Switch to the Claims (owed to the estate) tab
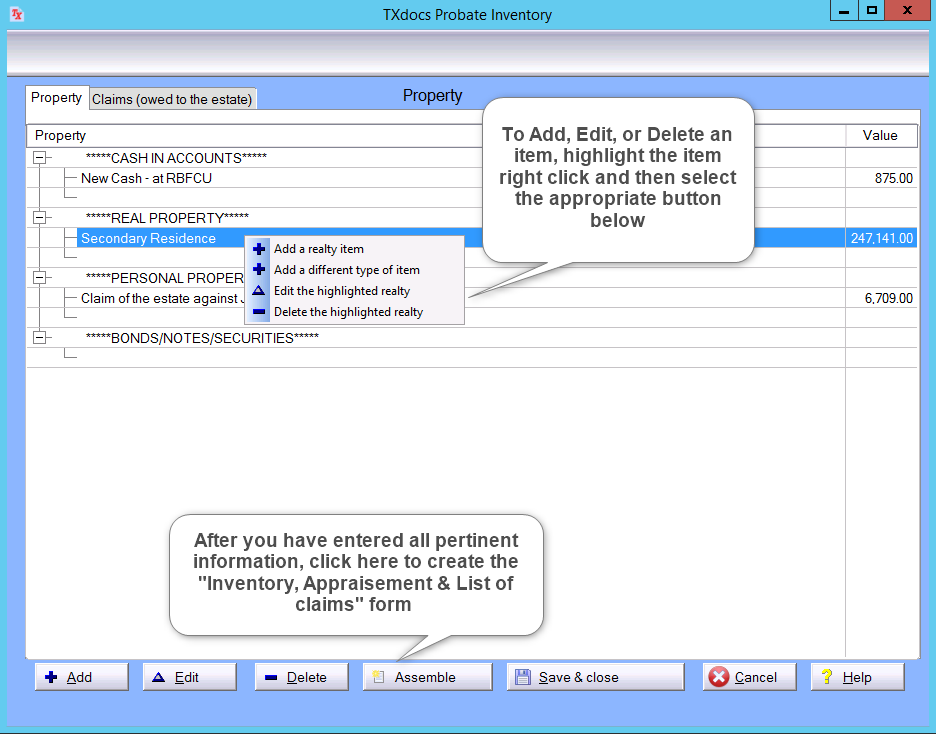The image size is (936, 734). pyautogui.click(x=172, y=98)
